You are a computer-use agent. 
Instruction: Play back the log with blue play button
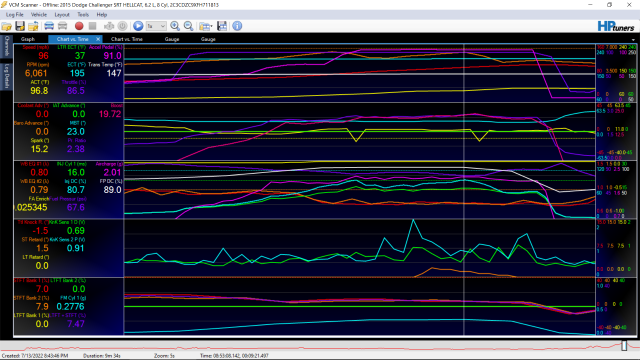(x=138, y=26)
